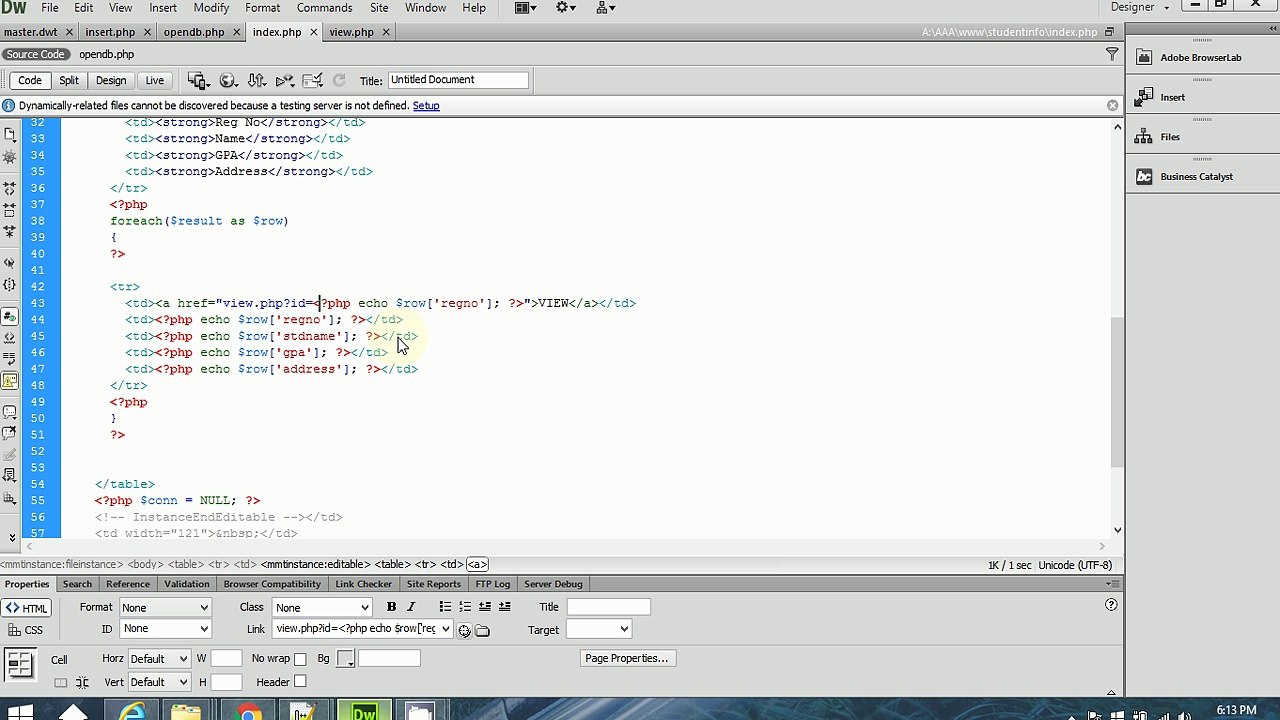Click the Preview in Browser globe icon
The image size is (1280, 720).
click(x=228, y=81)
